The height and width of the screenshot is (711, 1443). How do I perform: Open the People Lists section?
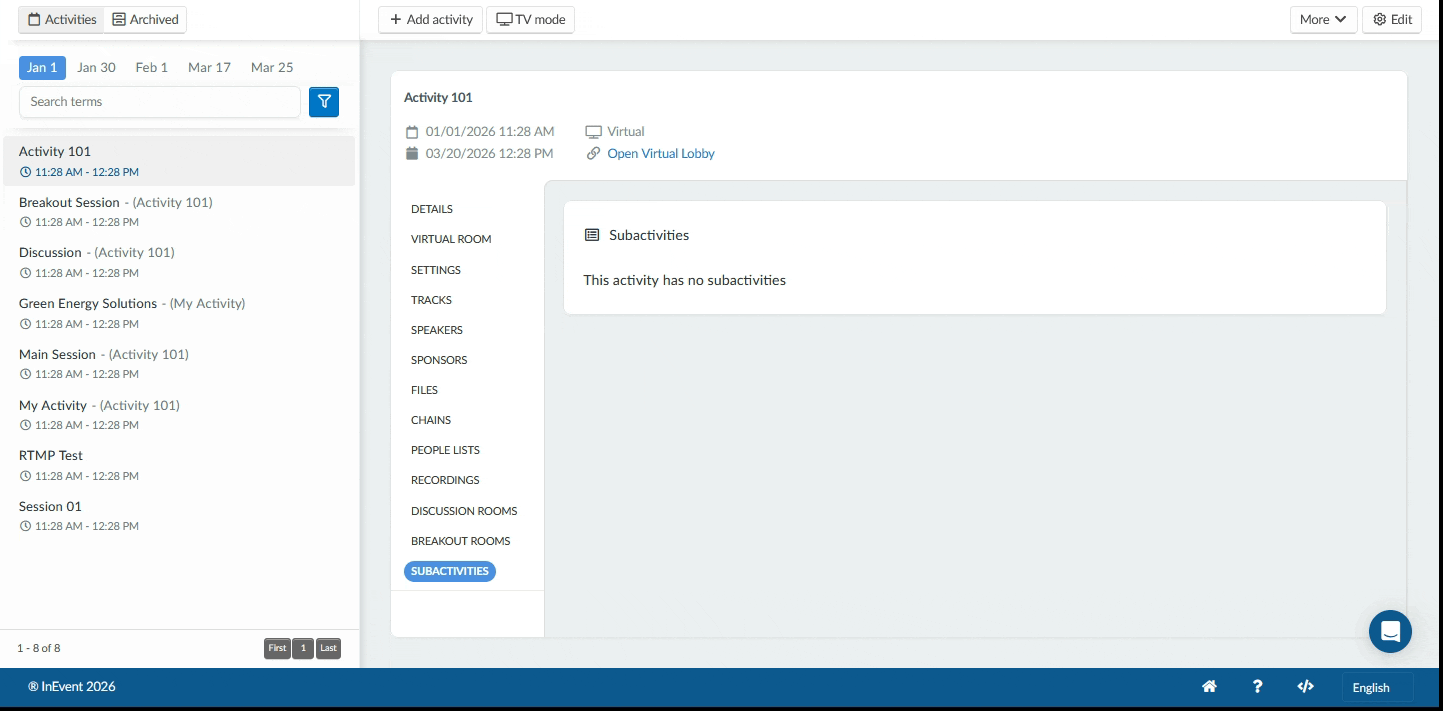pyautogui.click(x=445, y=450)
